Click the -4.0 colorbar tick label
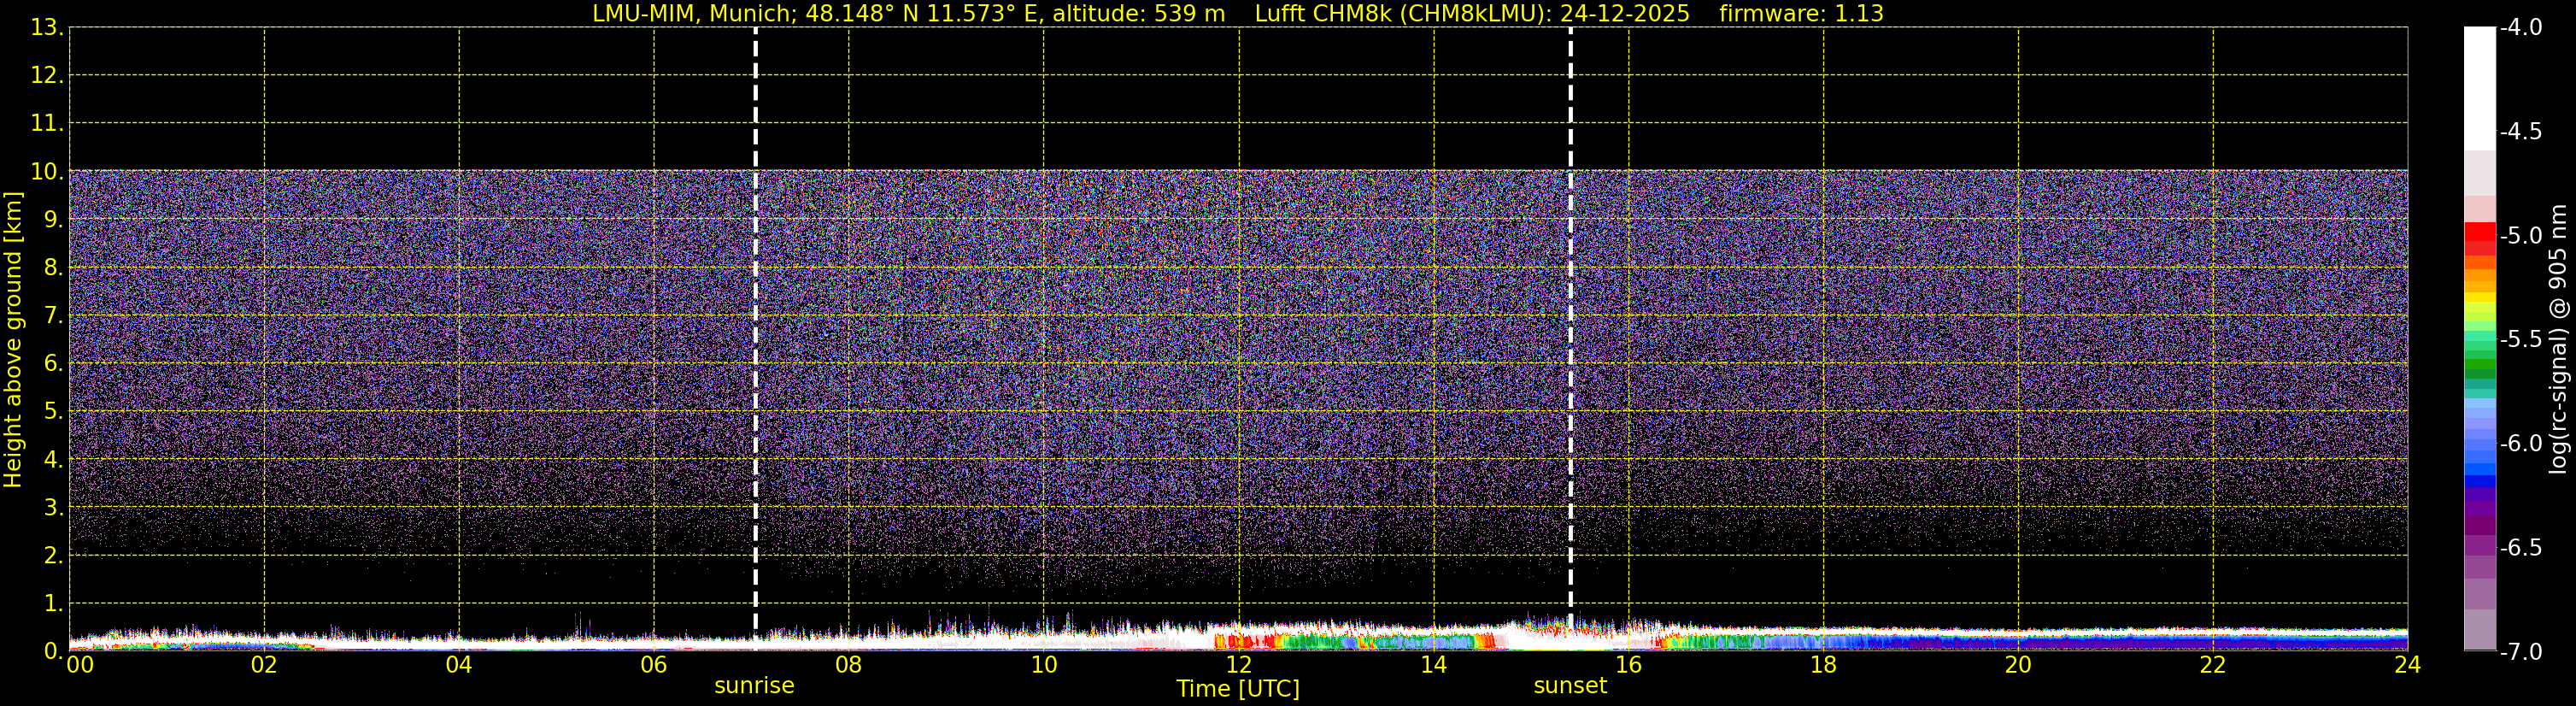 point(2520,28)
